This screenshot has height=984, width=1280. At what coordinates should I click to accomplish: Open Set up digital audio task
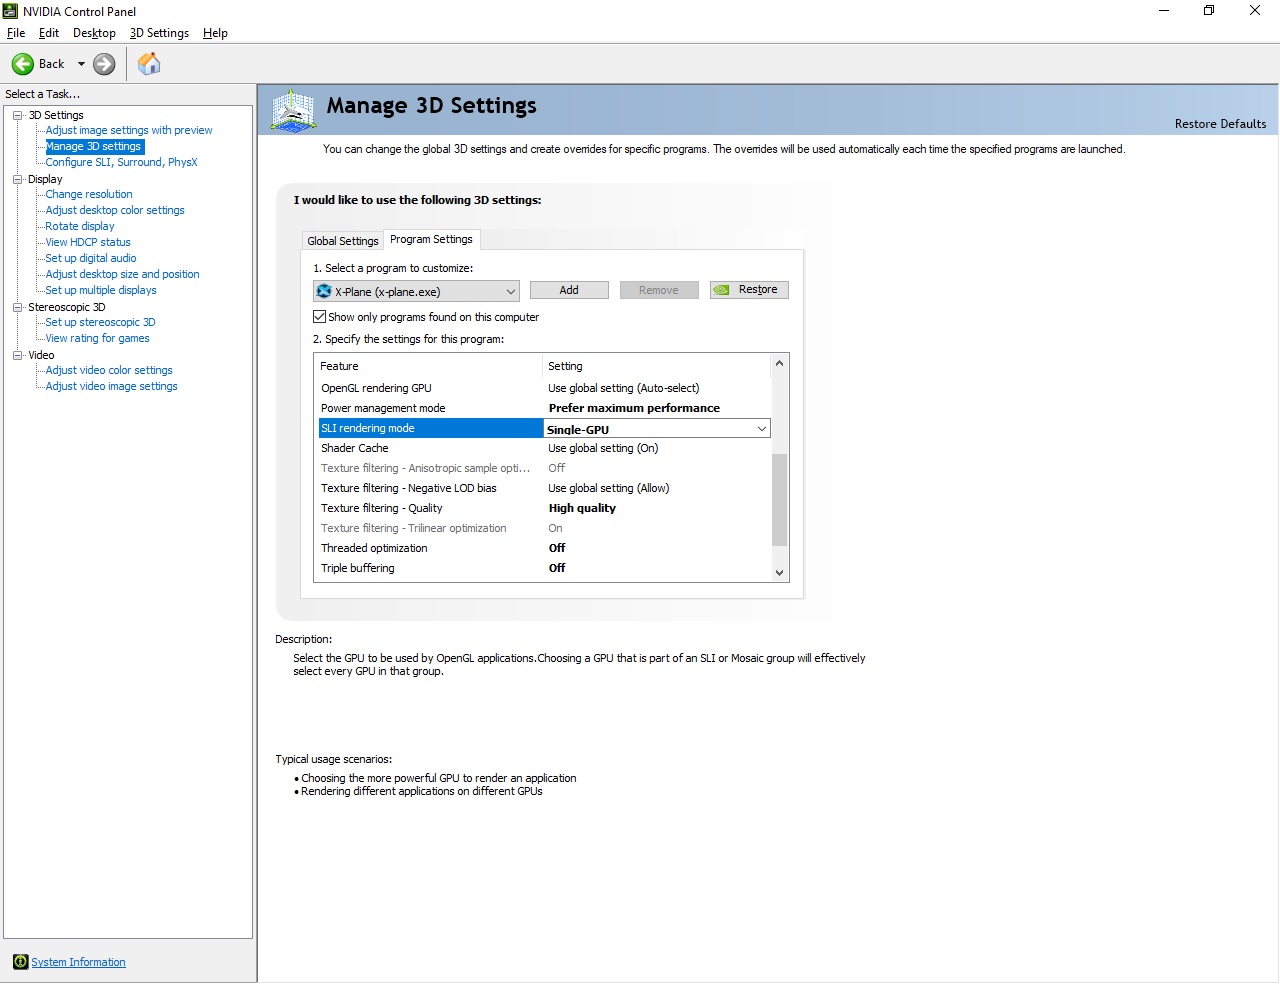coord(91,258)
